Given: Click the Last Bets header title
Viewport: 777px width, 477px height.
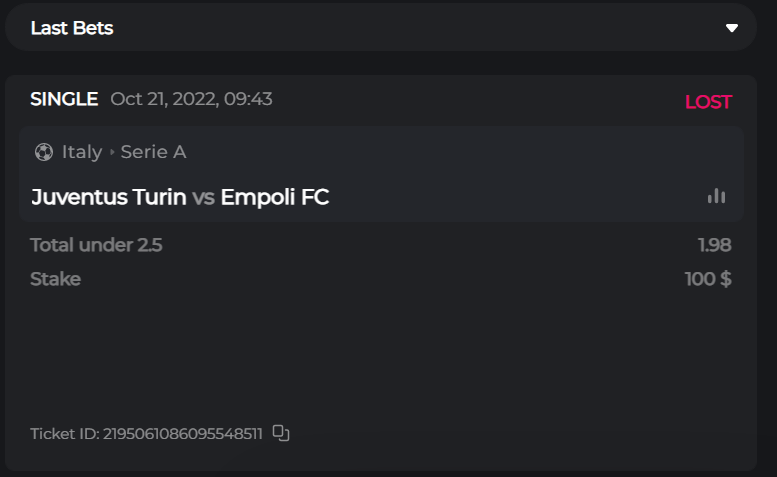Looking at the screenshot, I should tap(72, 28).
